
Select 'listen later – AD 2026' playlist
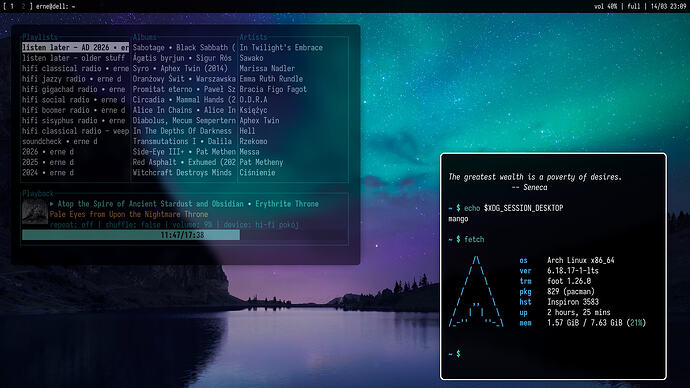coord(76,48)
